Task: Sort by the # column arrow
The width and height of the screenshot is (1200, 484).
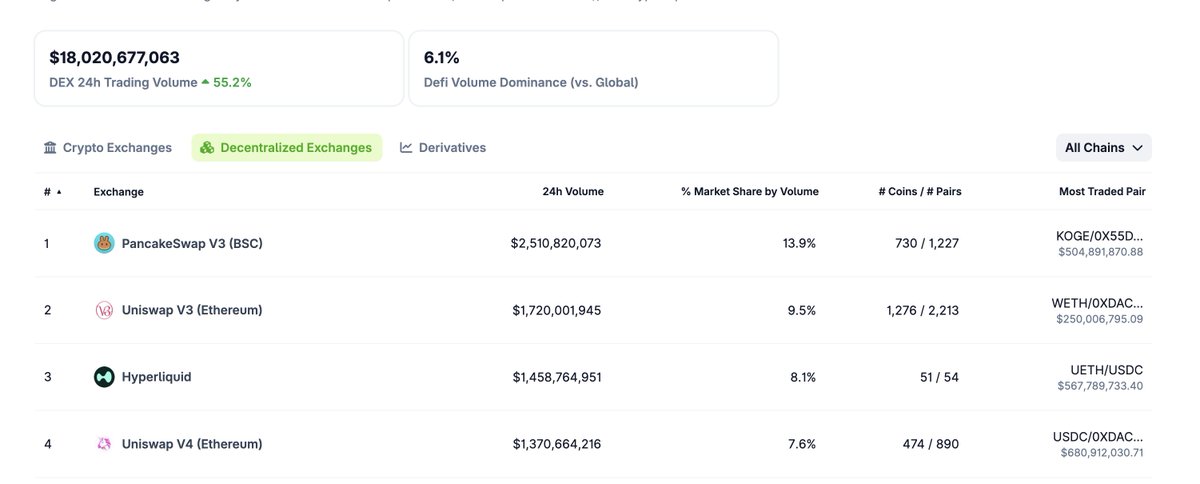Action: 59,192
